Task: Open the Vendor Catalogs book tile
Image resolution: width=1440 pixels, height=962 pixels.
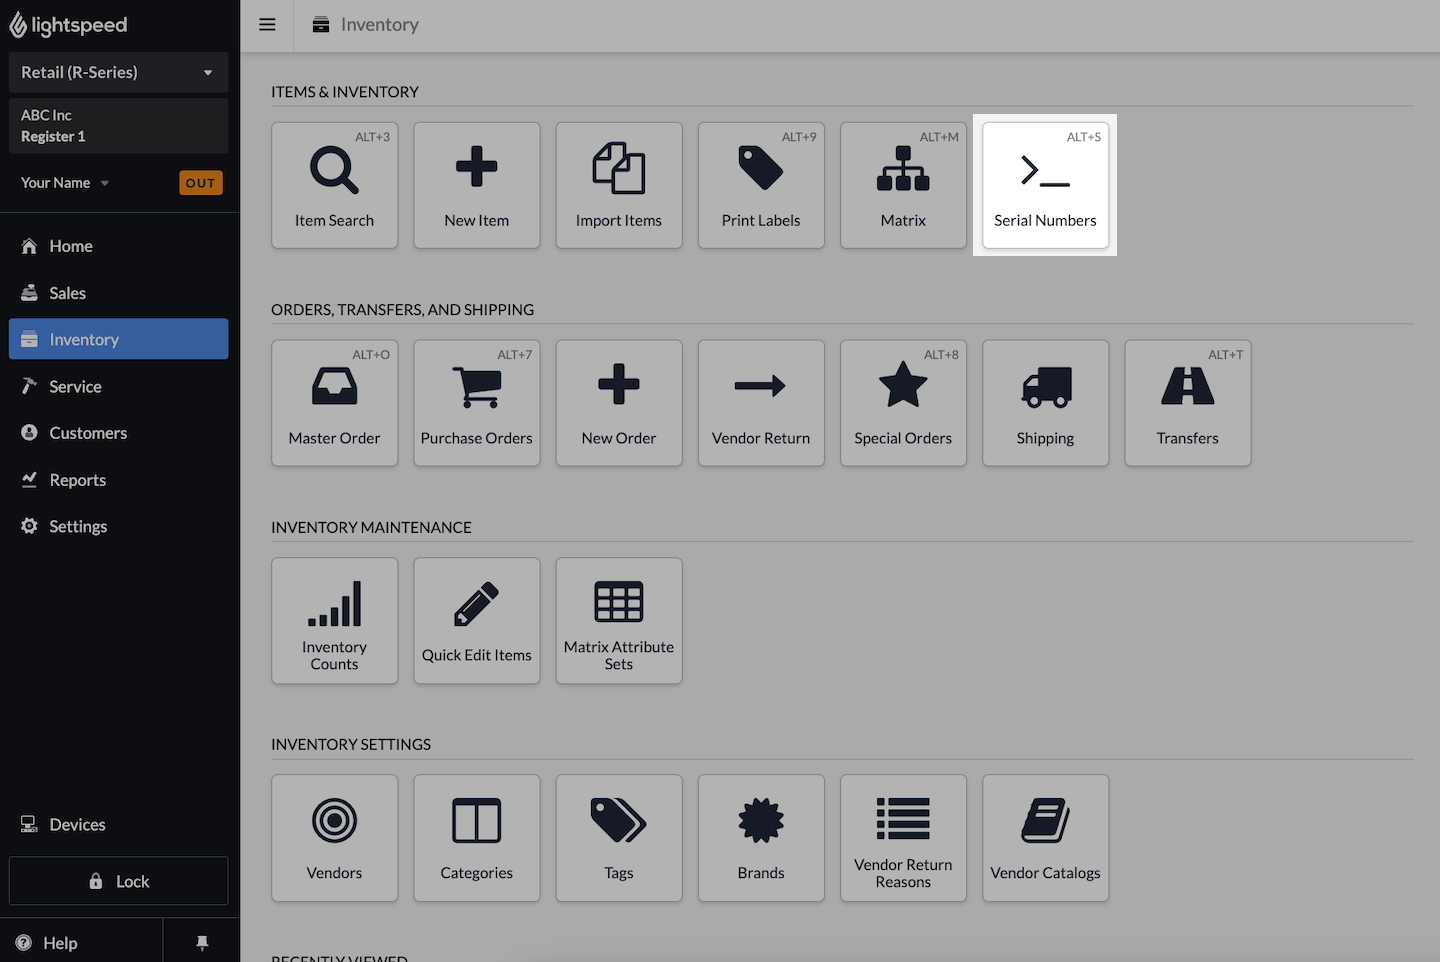Action: (x=1045, y=838)
